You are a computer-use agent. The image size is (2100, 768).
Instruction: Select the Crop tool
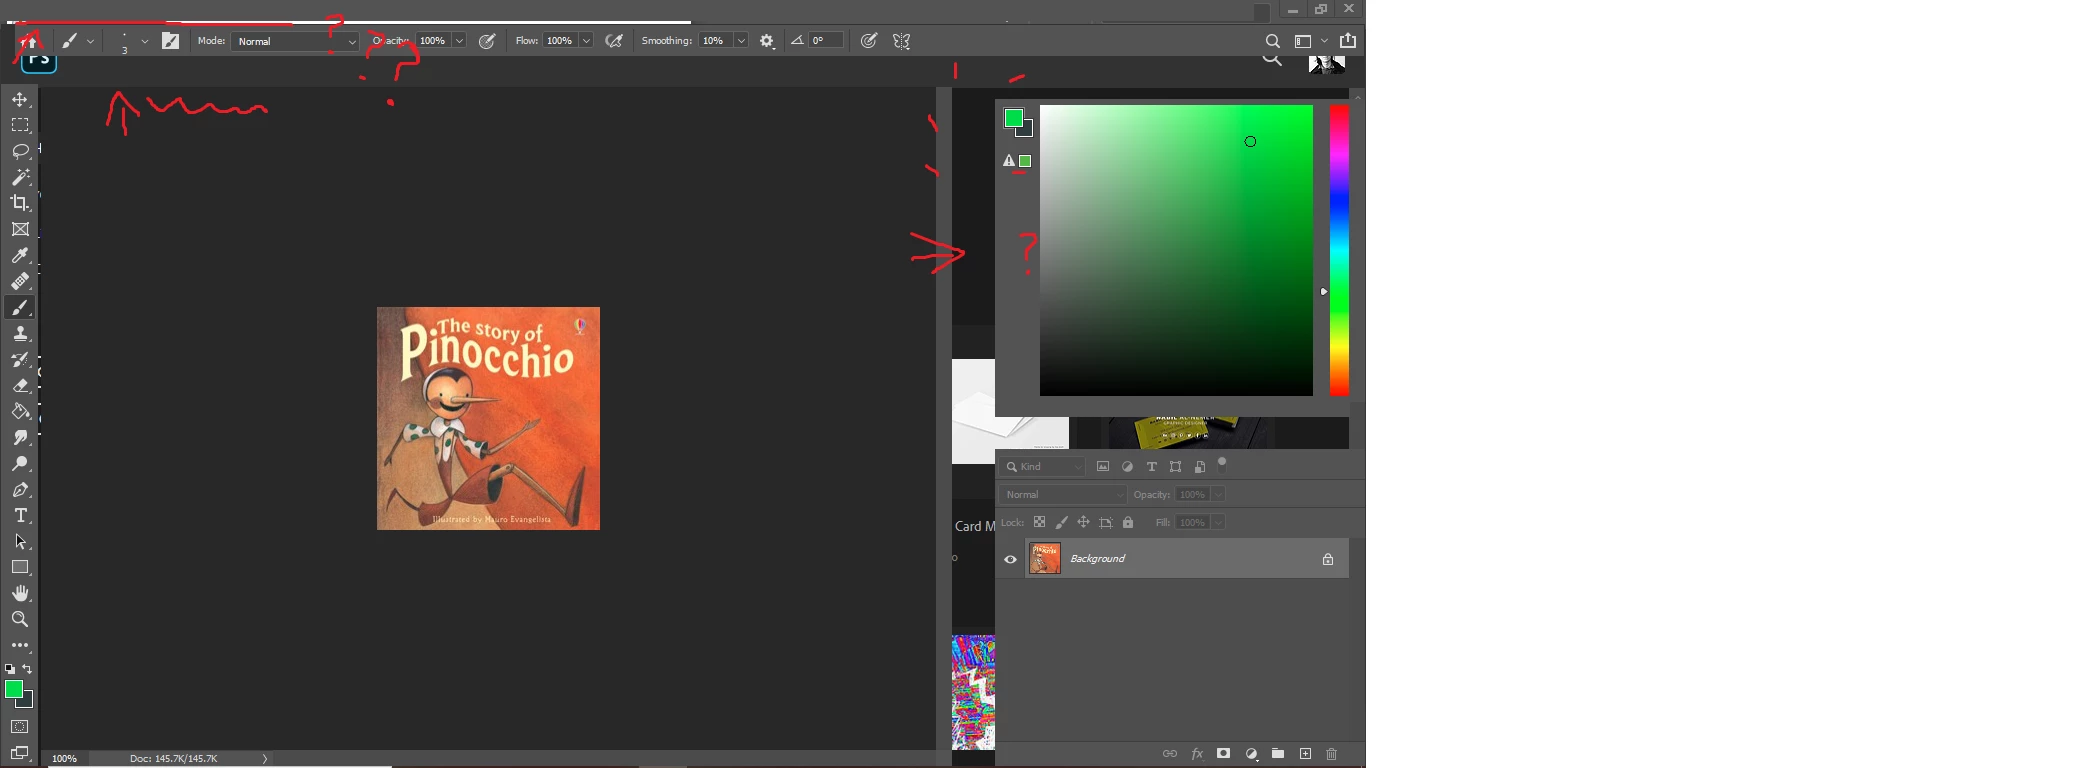point(20,203)
